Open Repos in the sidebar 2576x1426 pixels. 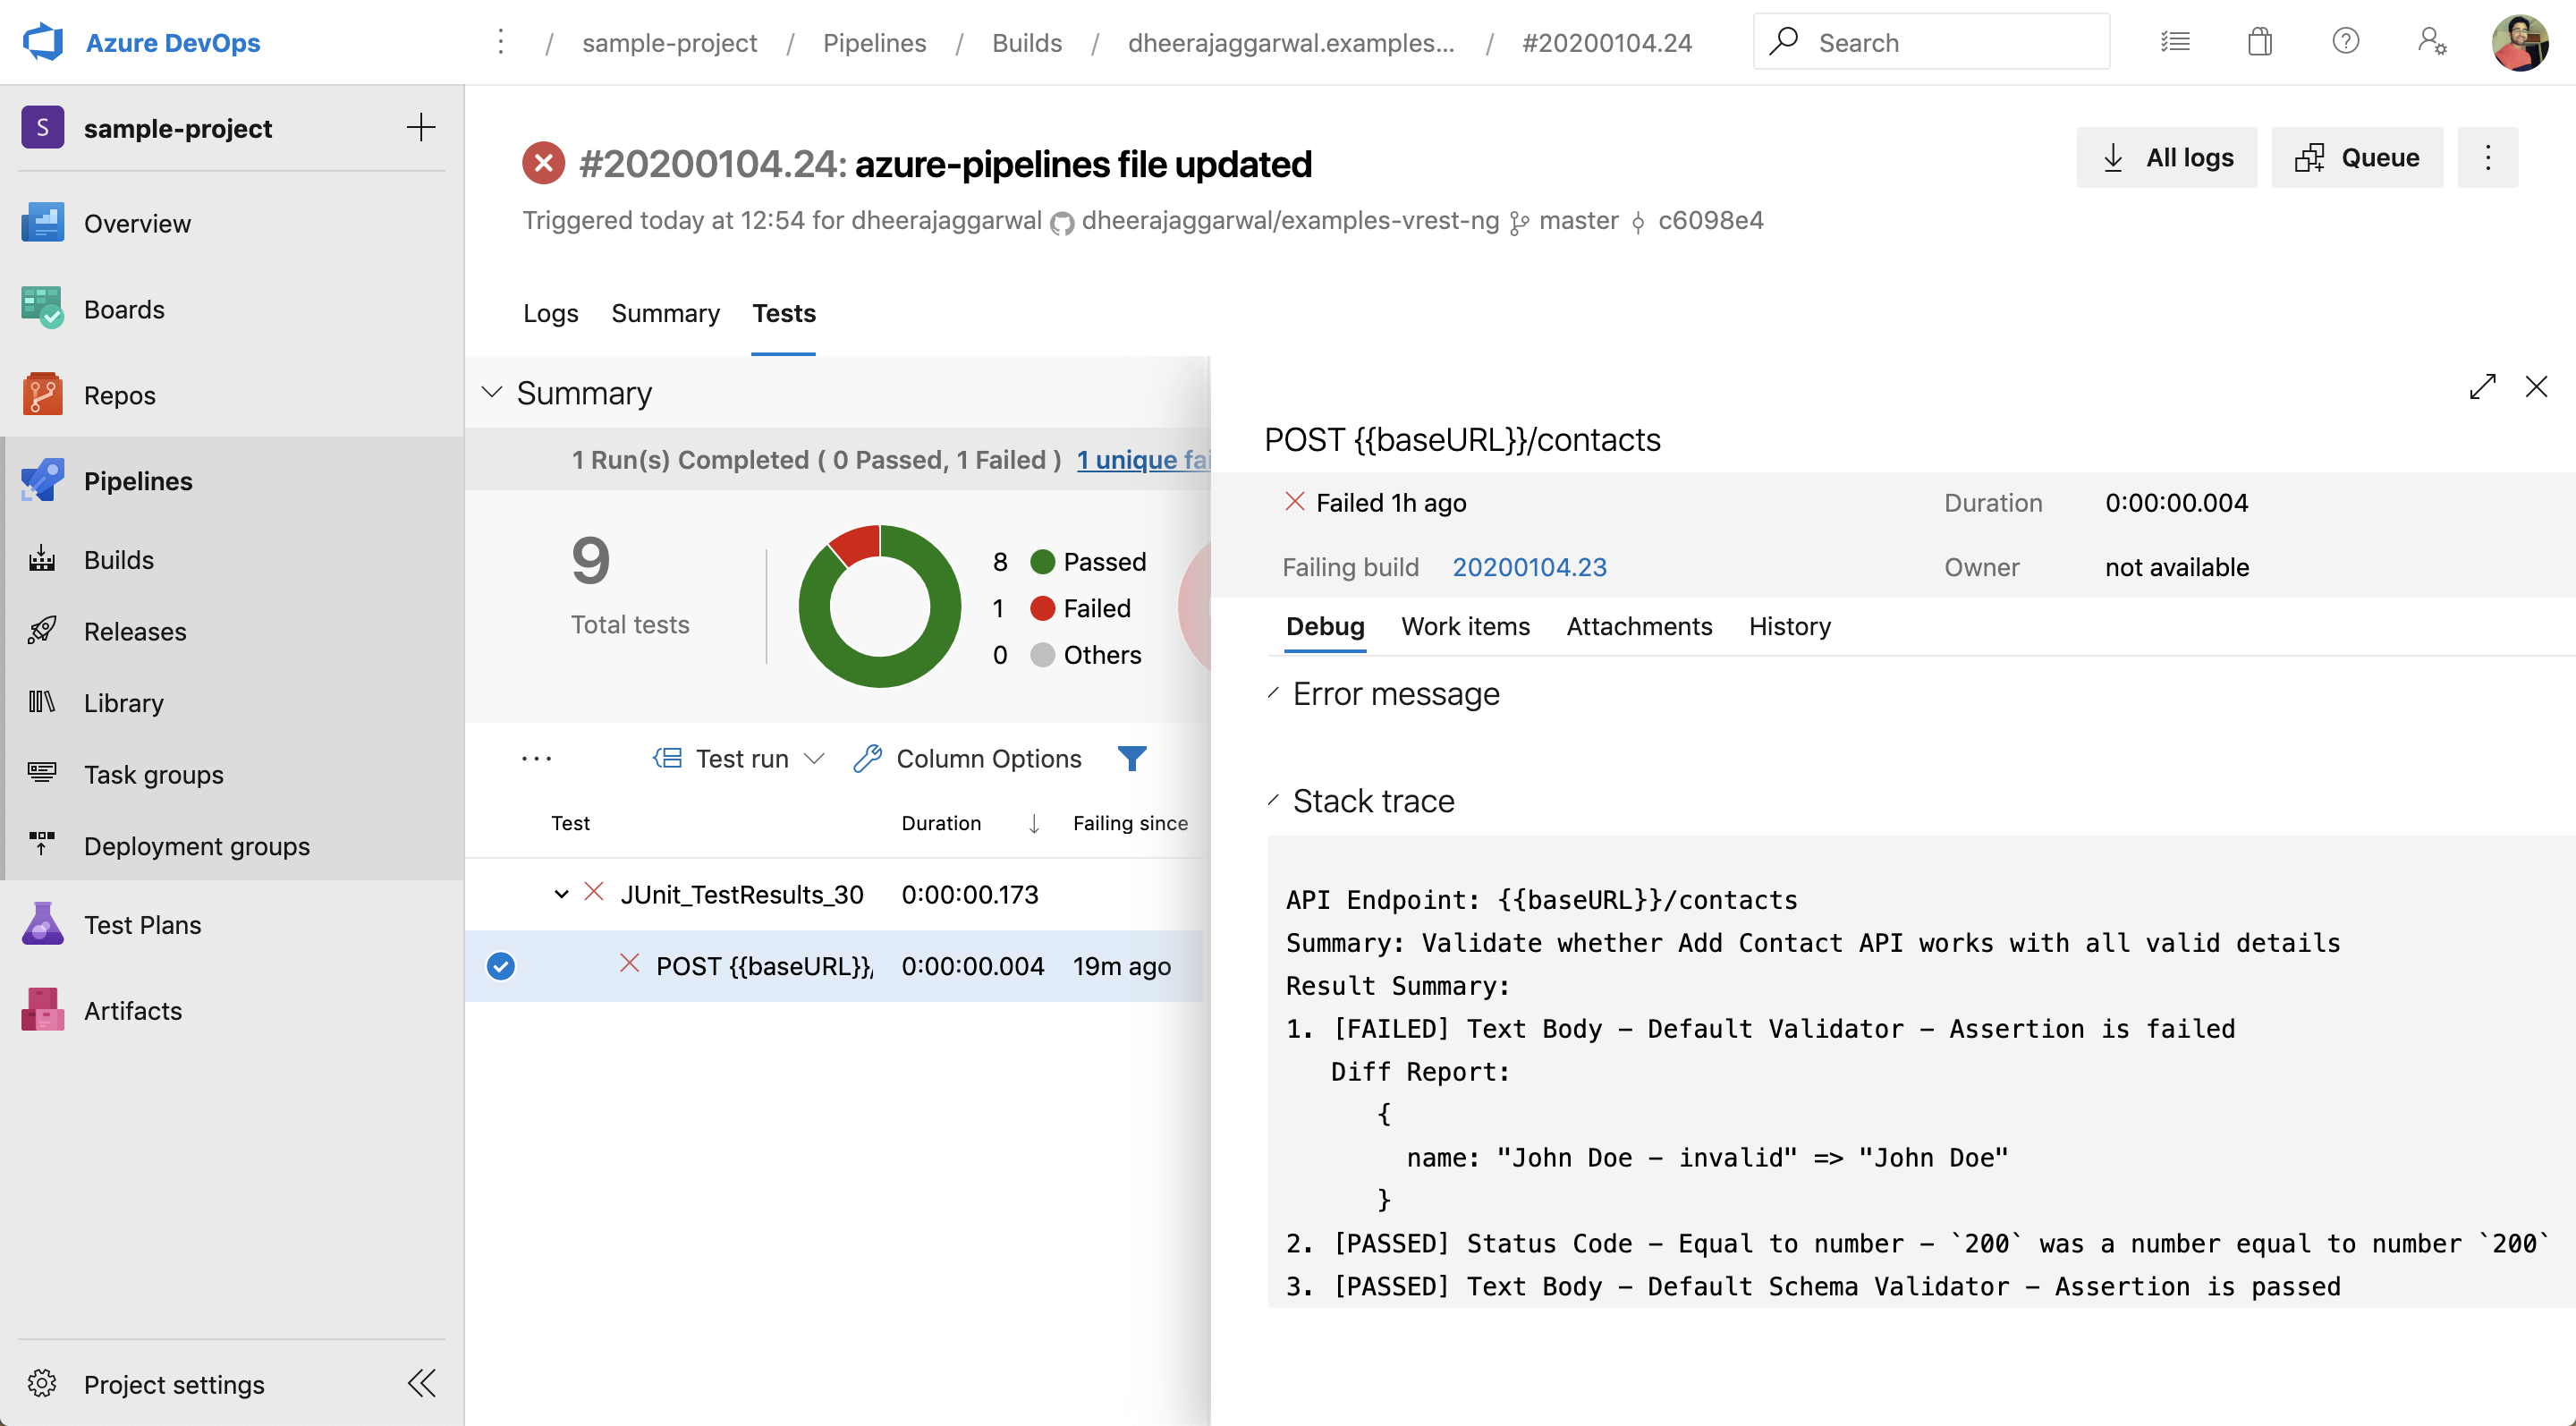point(232,395)
